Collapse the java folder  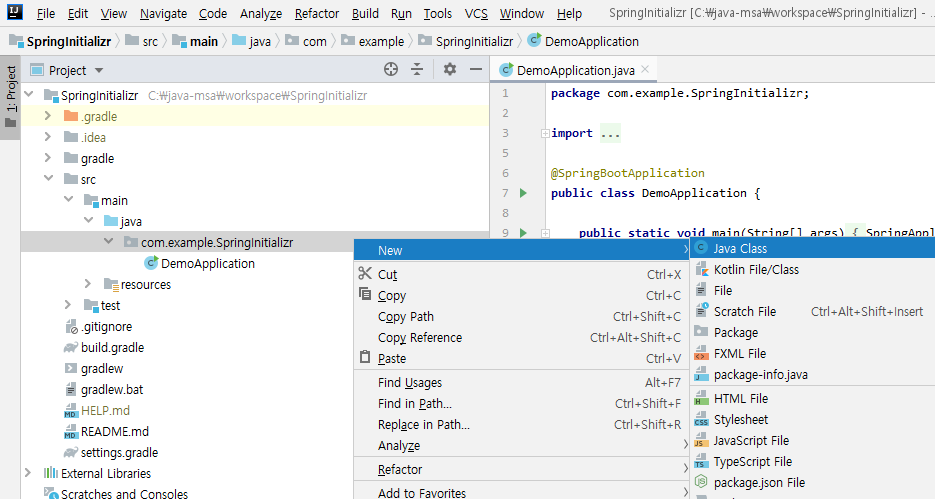[x=89, y=220]
